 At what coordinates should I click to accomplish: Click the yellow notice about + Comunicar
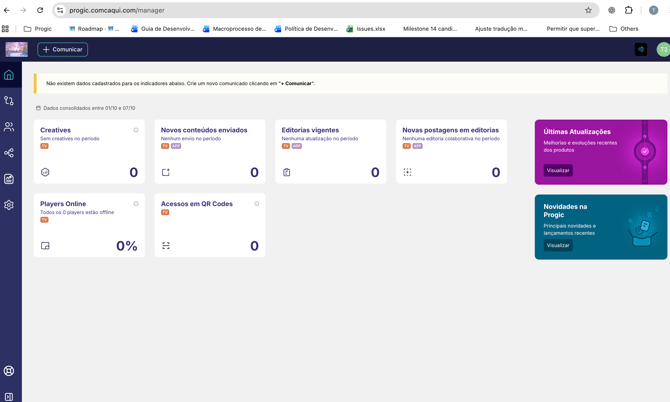350,83
